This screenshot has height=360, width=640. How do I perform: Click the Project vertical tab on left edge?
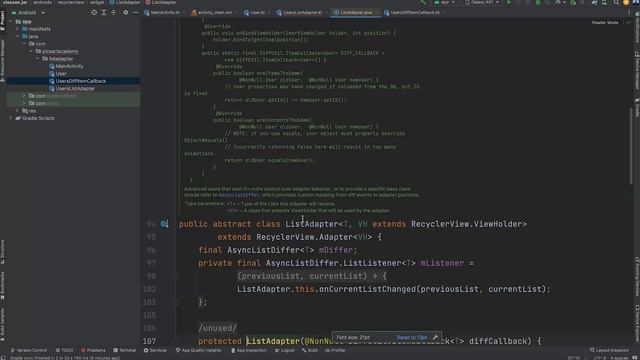tap(2, 22)
